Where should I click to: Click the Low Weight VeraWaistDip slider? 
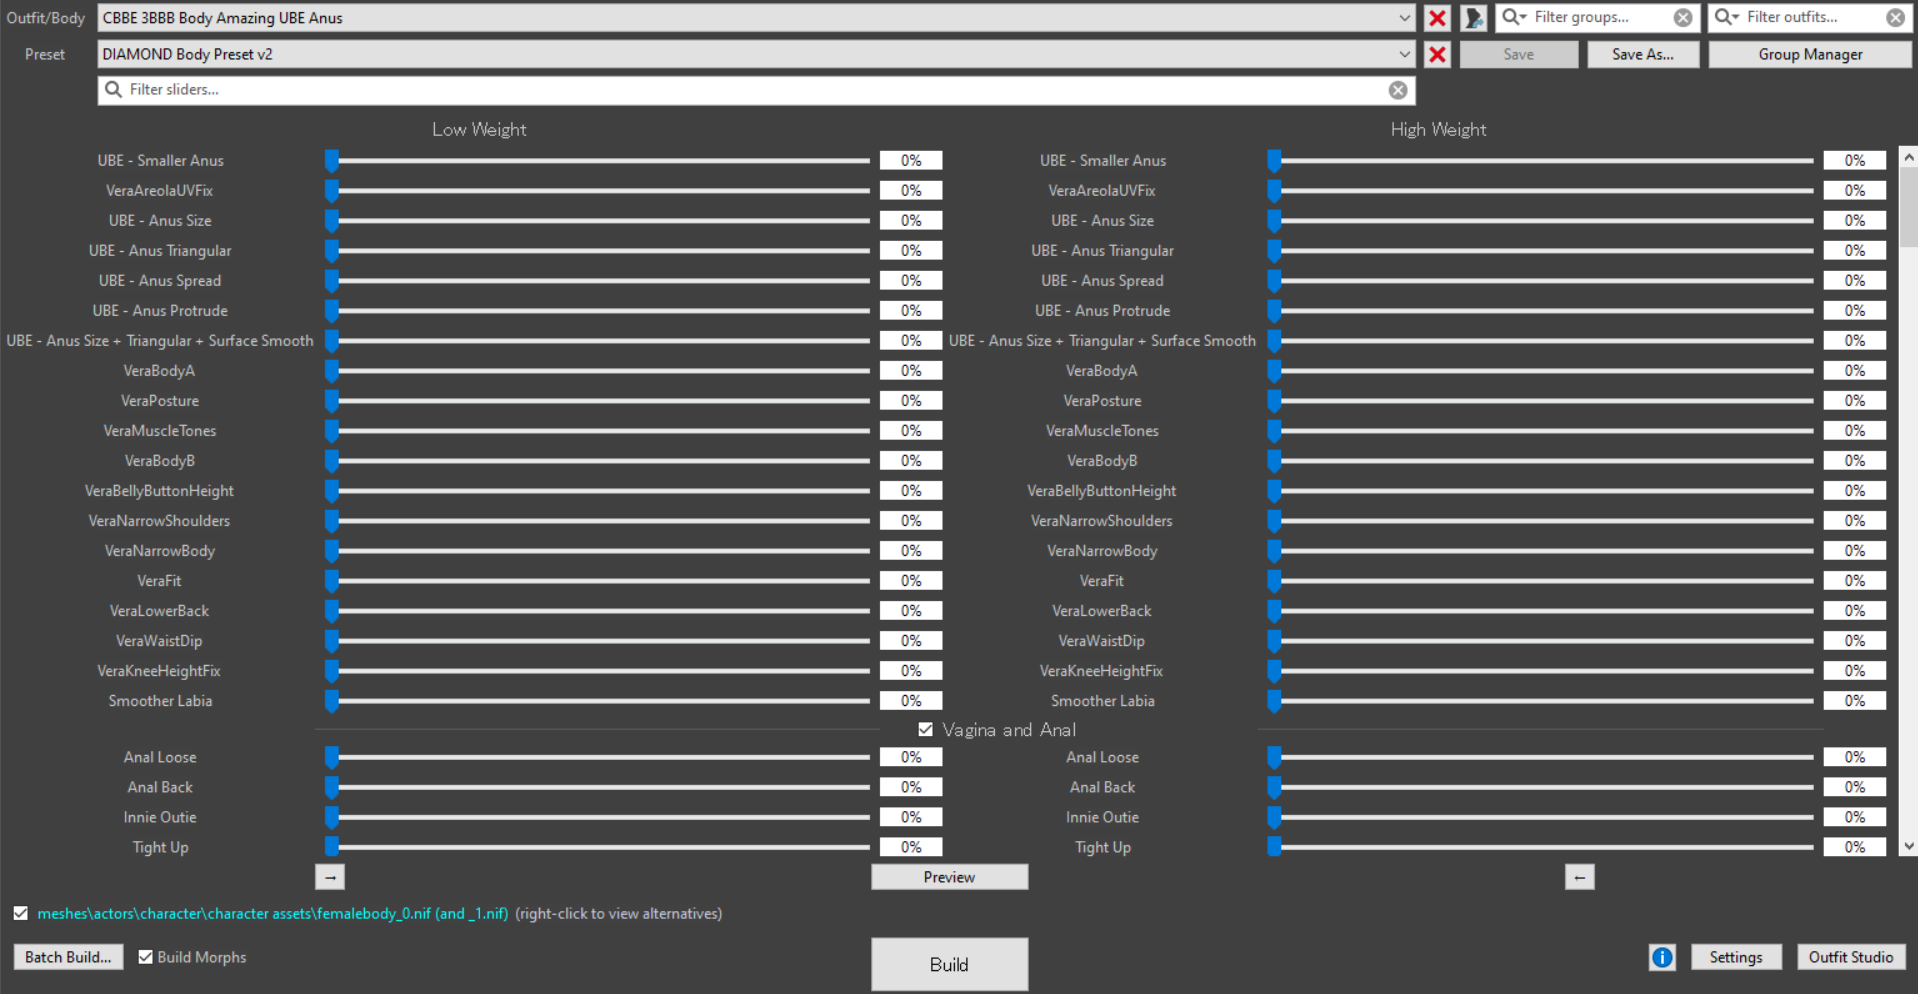[x=598, y=640]
